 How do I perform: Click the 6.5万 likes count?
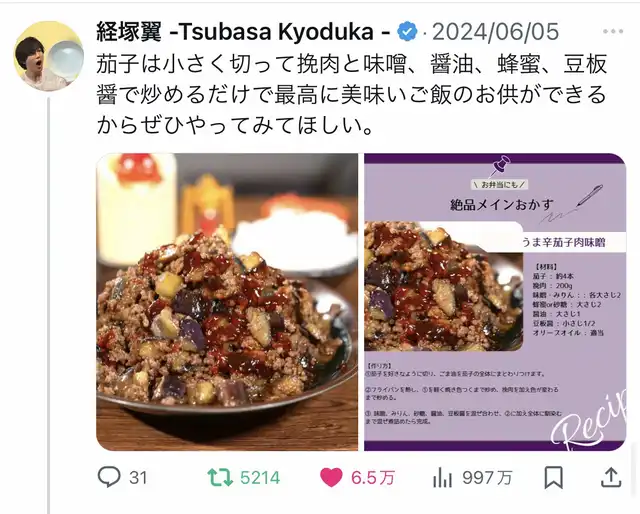point(373,477)
